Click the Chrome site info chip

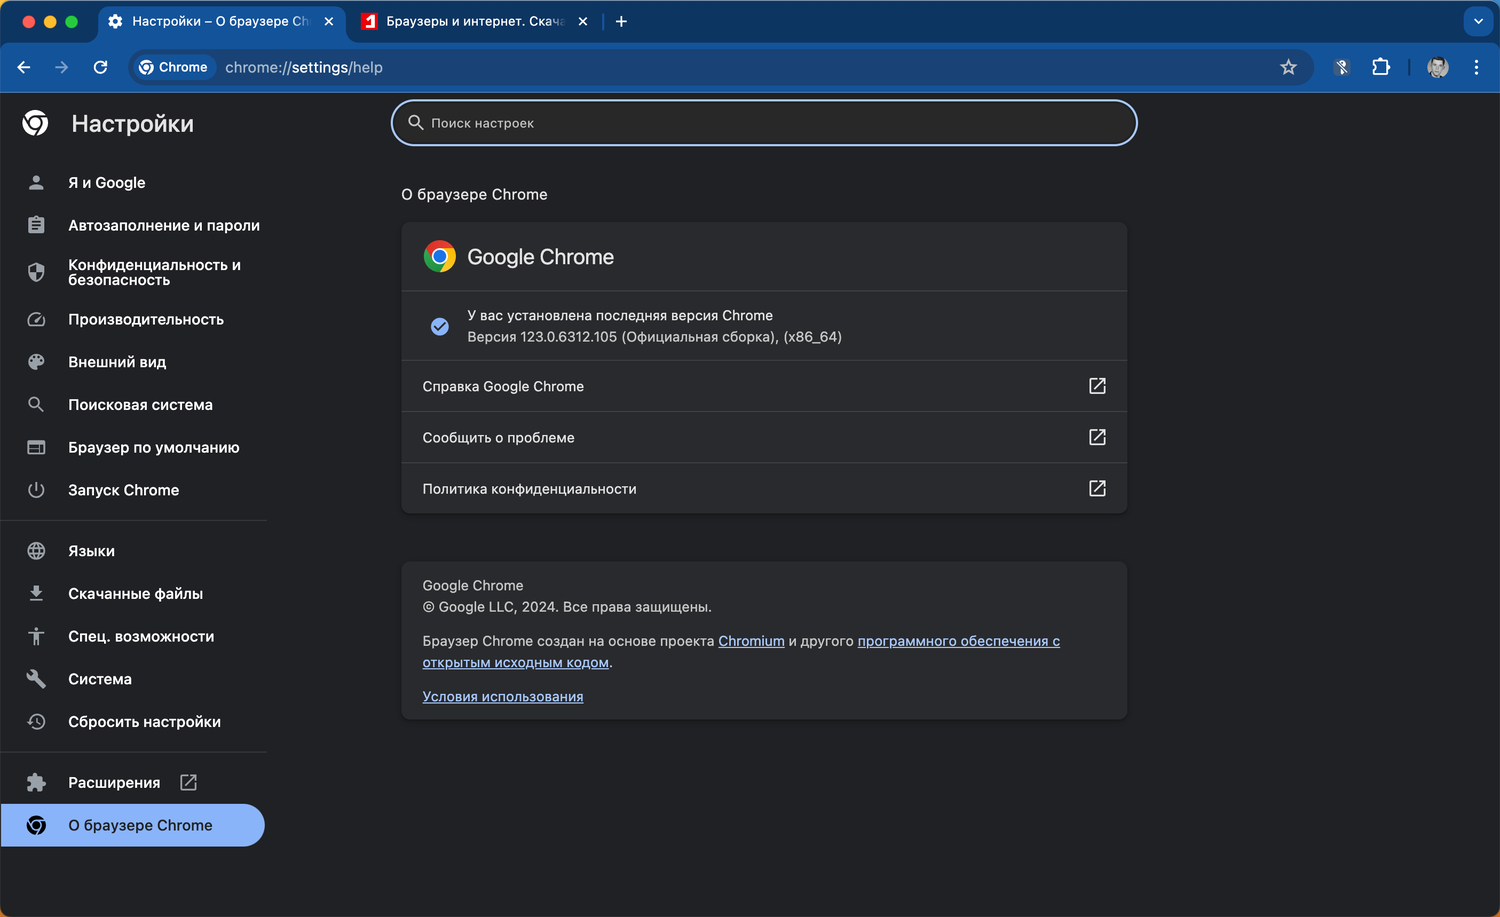[x=174, y=67]
